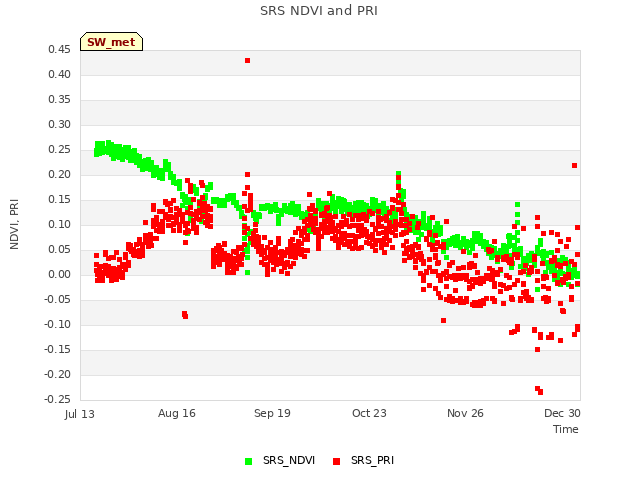Click the Nov 26 x-axis tick label
The image size is (640, 480).
pos(465,413)
